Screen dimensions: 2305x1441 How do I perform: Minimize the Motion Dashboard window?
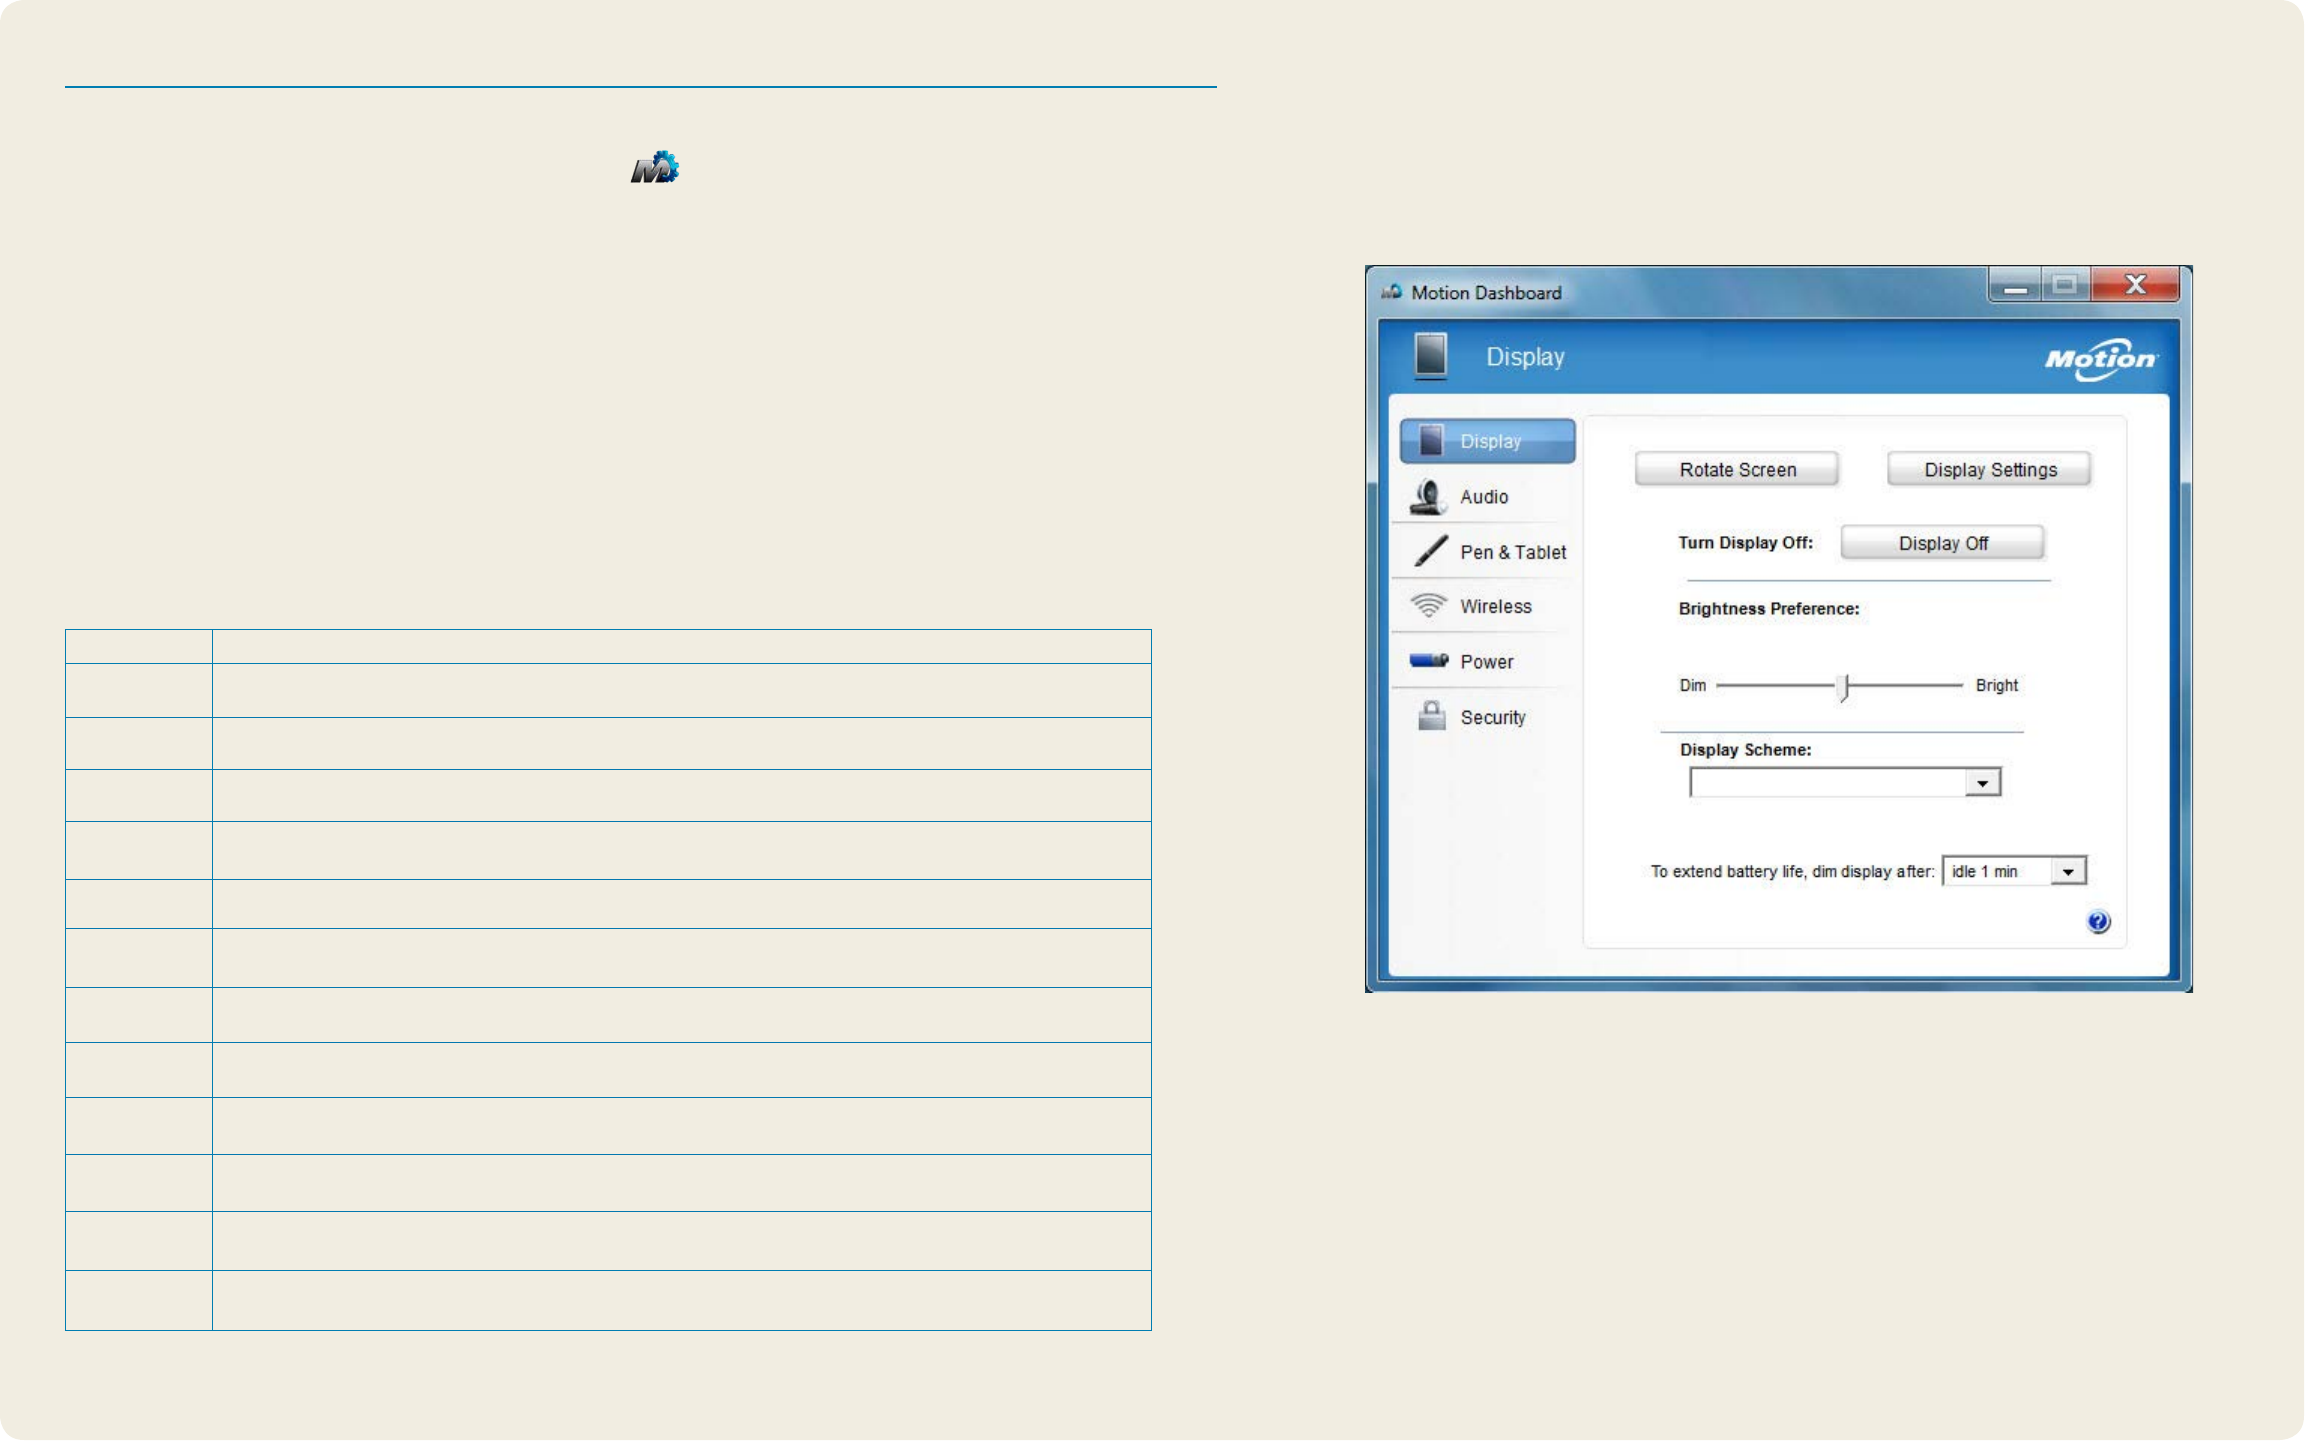[x=2015, y=287]
